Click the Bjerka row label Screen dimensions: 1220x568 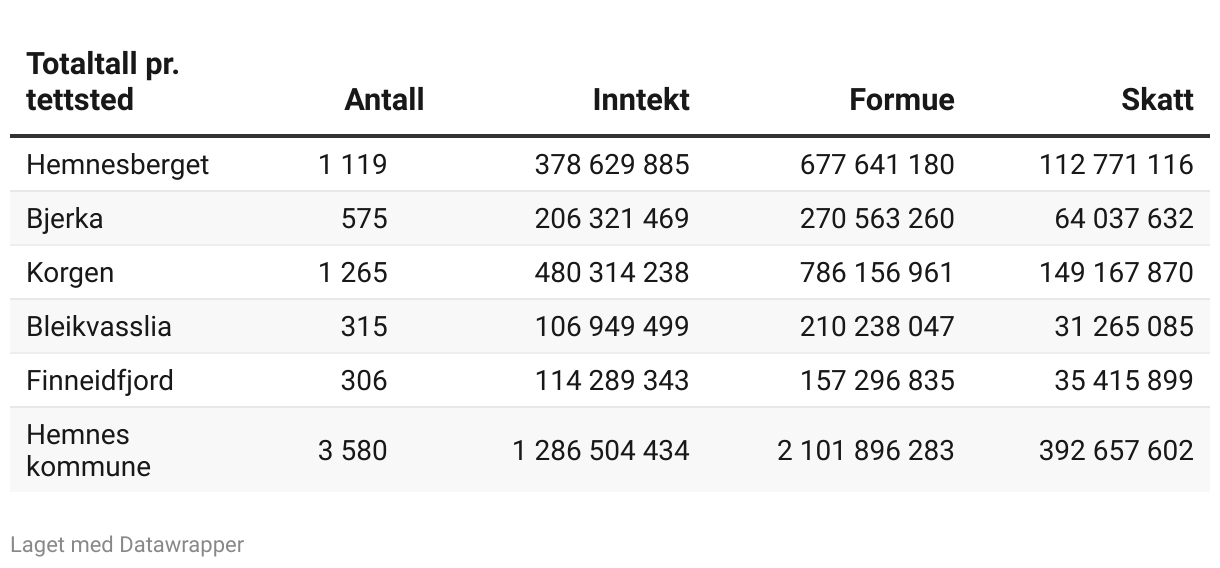64,218
